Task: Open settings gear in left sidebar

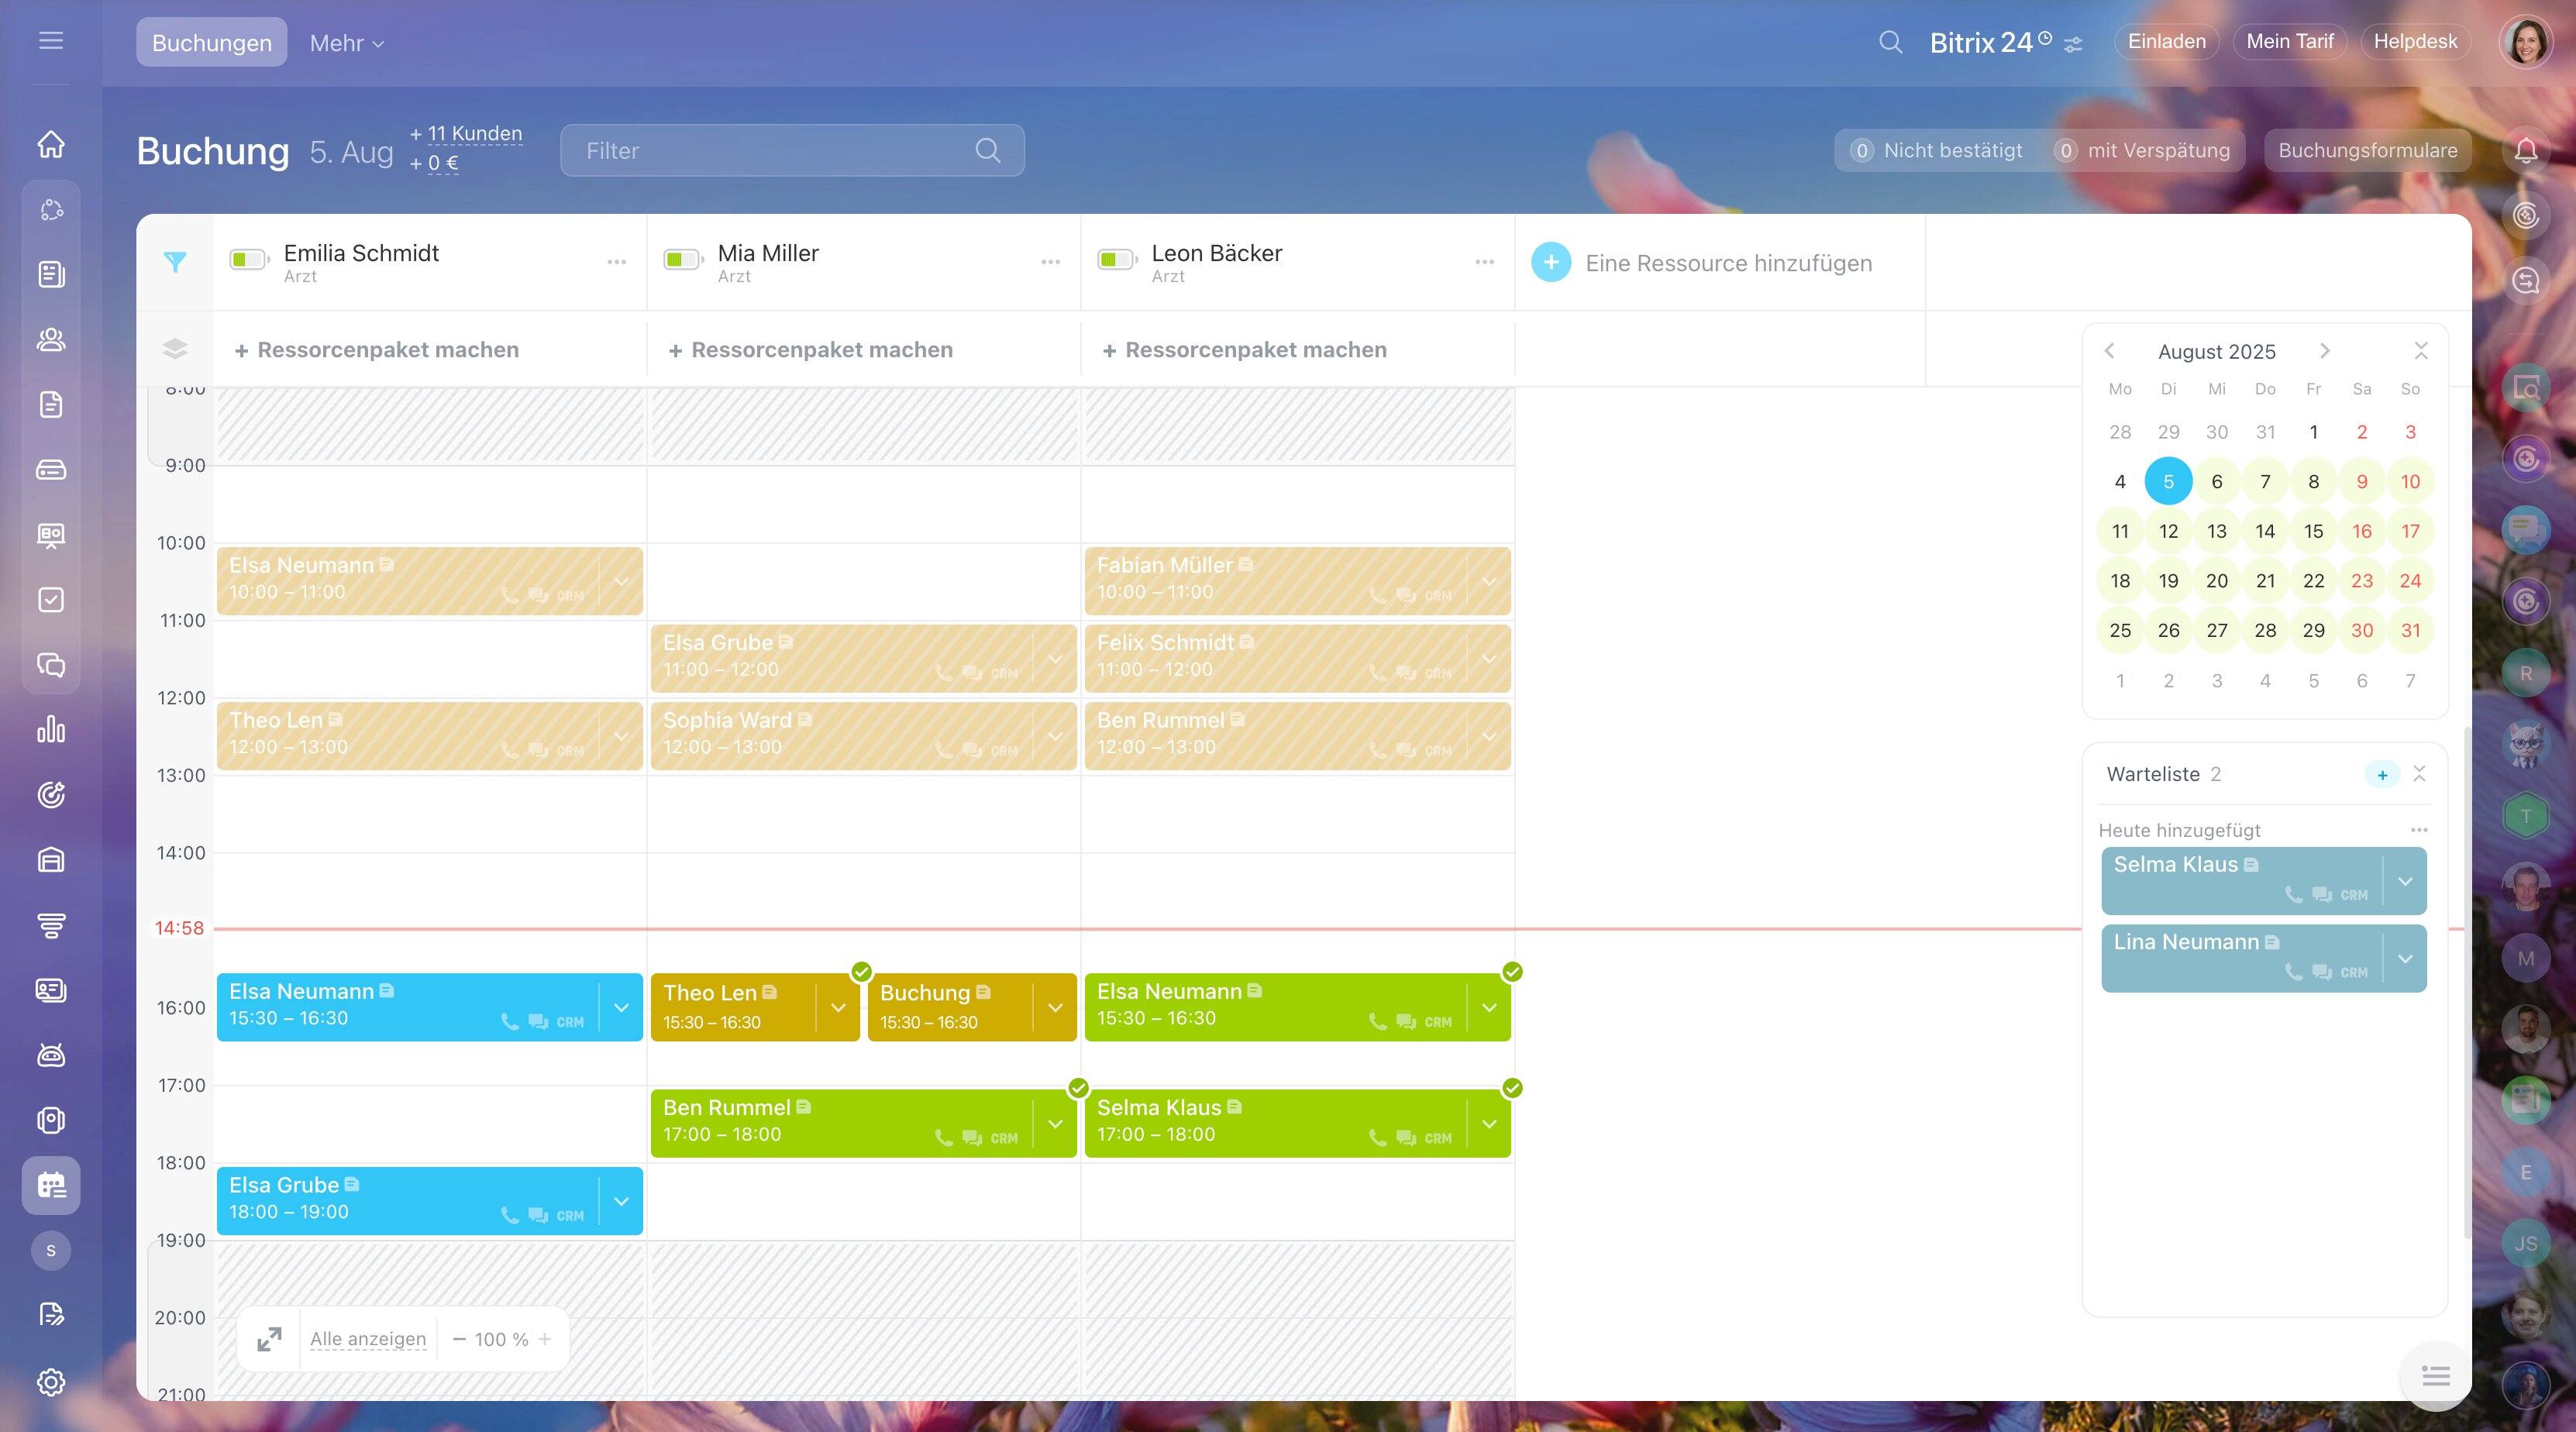Action: (51, 1382)
